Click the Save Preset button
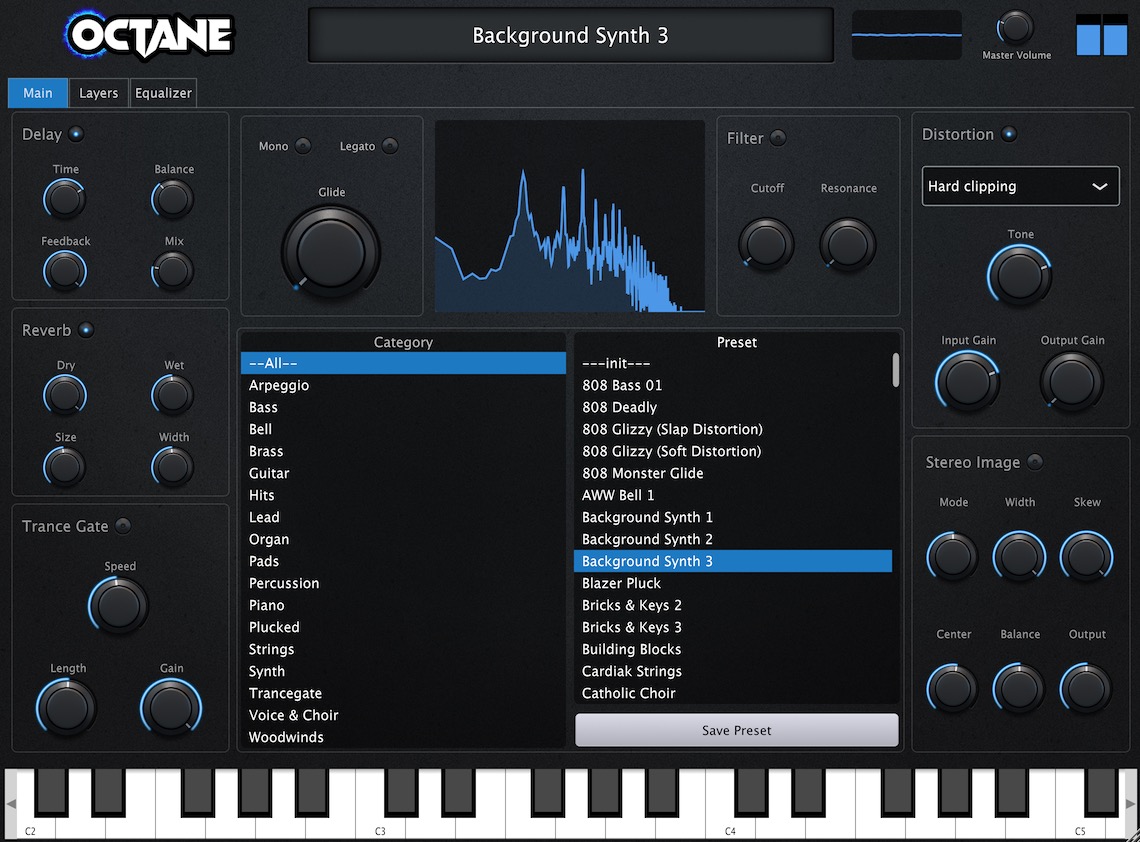The image size is (1140, 842). click(x=736, y=730)
